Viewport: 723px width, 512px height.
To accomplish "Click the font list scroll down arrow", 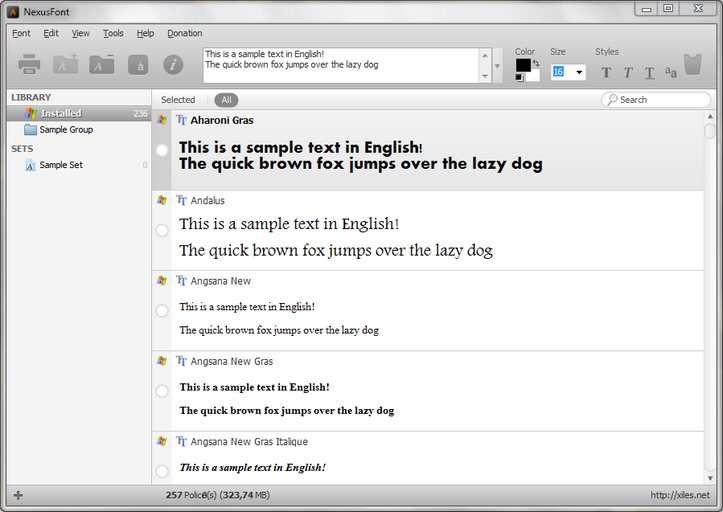I will (710, 478).
